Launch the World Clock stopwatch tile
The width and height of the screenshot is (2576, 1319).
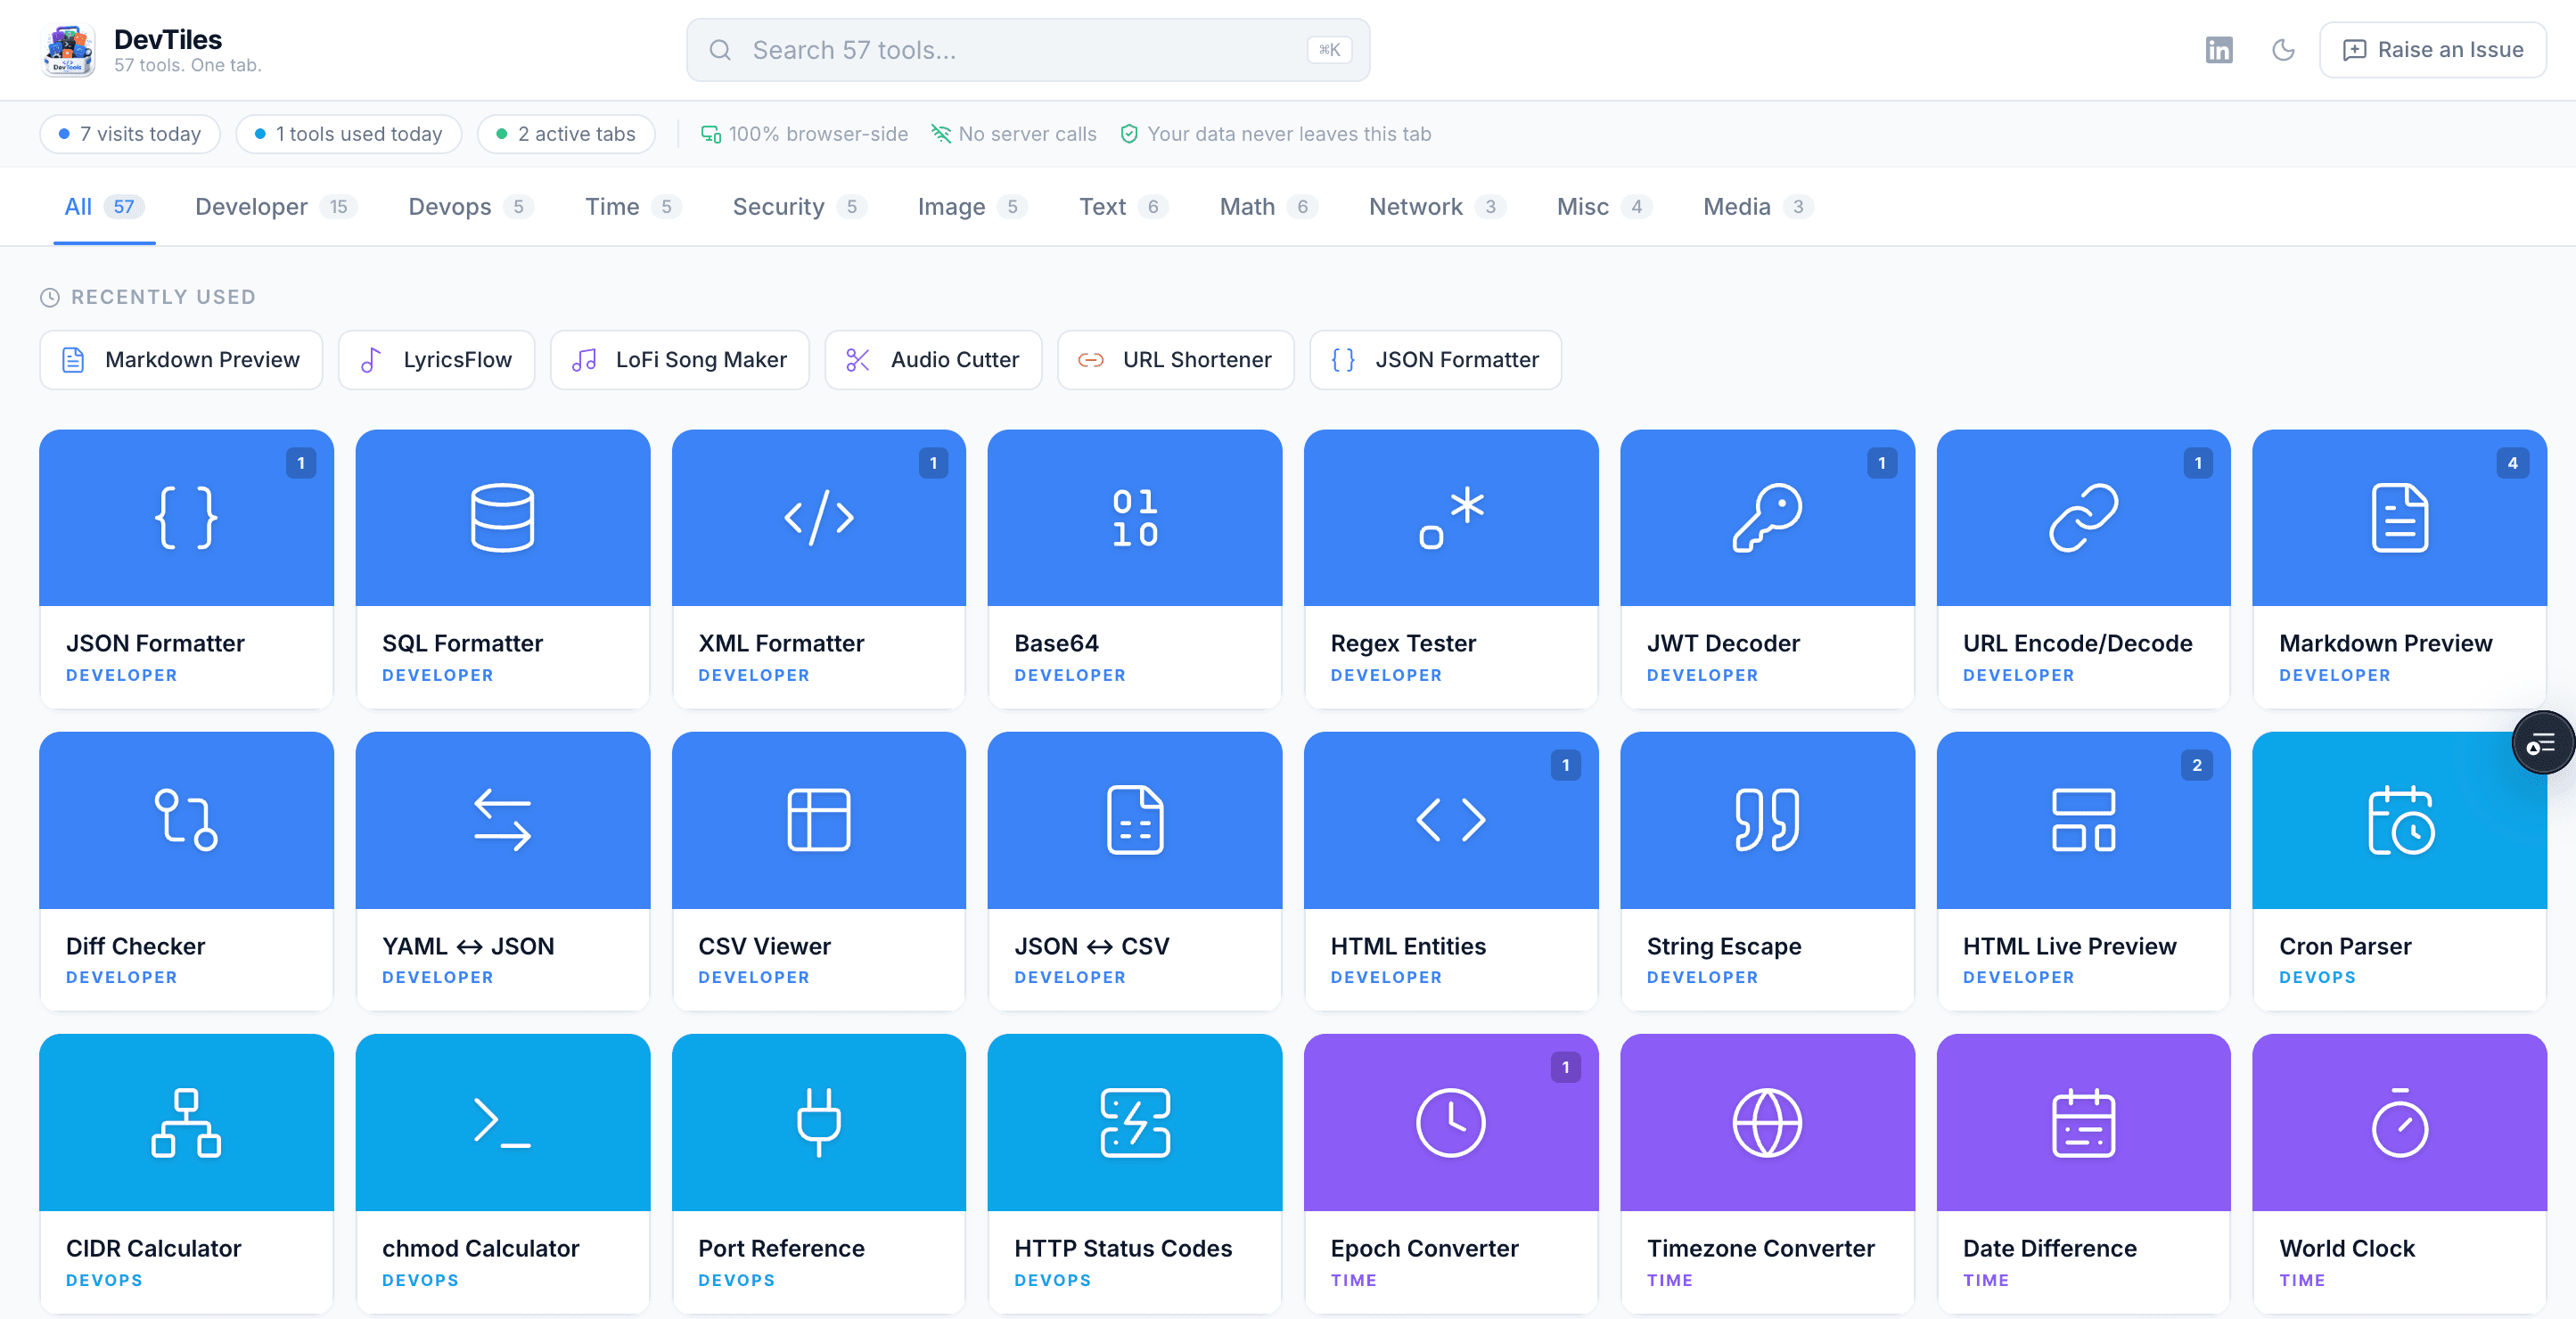click(2399, 1173)
